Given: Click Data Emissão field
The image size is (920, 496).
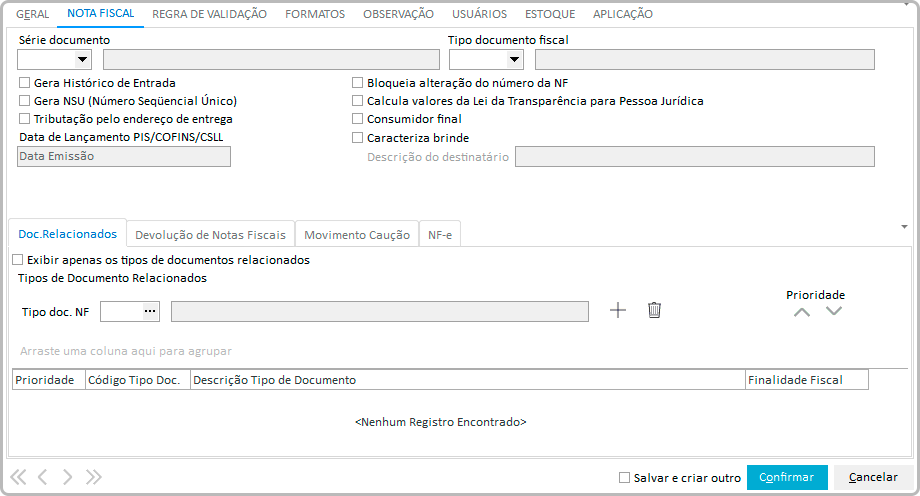Looking at the screenshot, I should pos(124,156).
